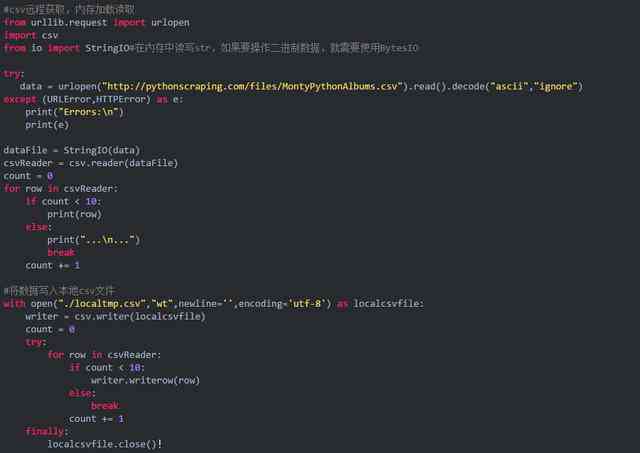Click the "writer.writerow(row)" statement

(146, 380)
